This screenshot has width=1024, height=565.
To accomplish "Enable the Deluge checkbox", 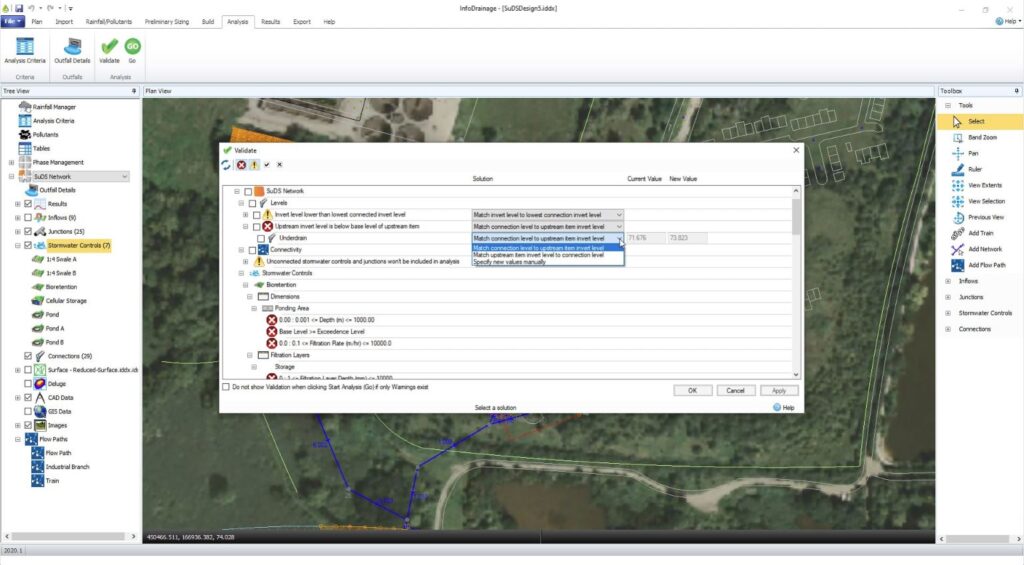I will point(28,383).
